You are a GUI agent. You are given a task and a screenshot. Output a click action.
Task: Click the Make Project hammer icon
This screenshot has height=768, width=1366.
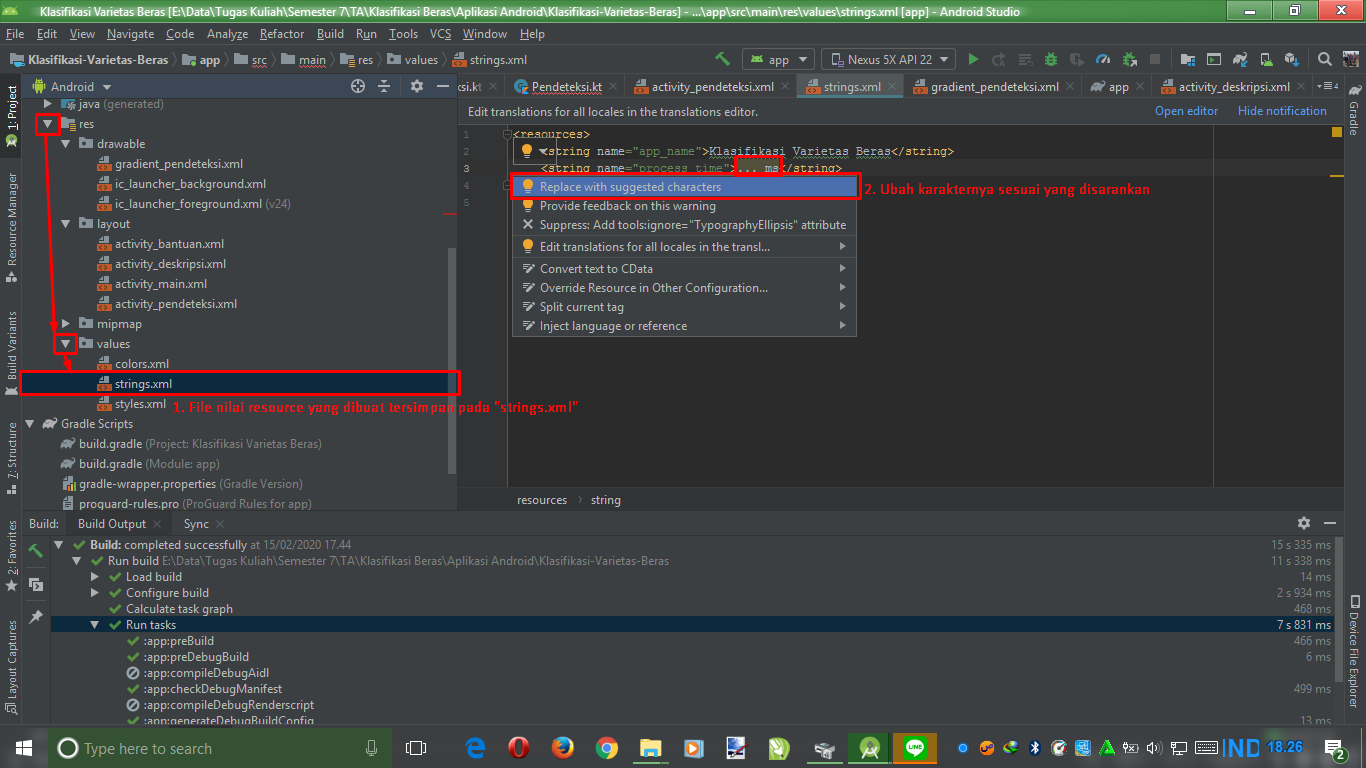point(722,59)
